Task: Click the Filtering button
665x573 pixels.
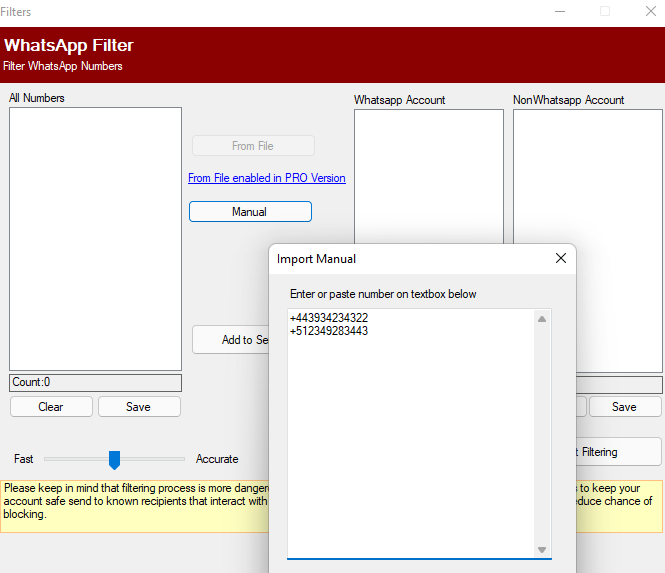Action: (618, 452)
